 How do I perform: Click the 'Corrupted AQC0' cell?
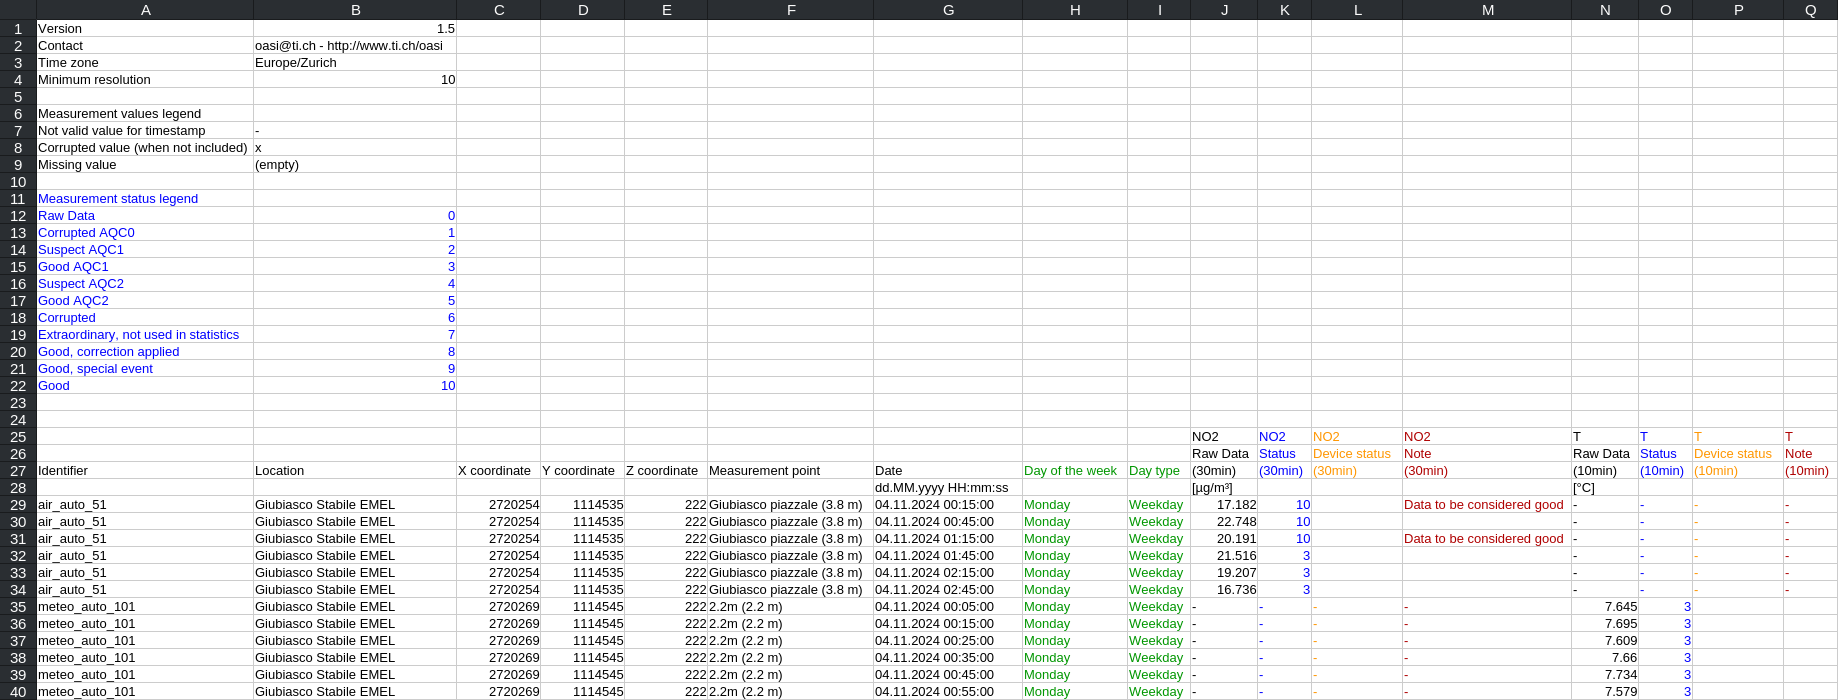point(145,233)
